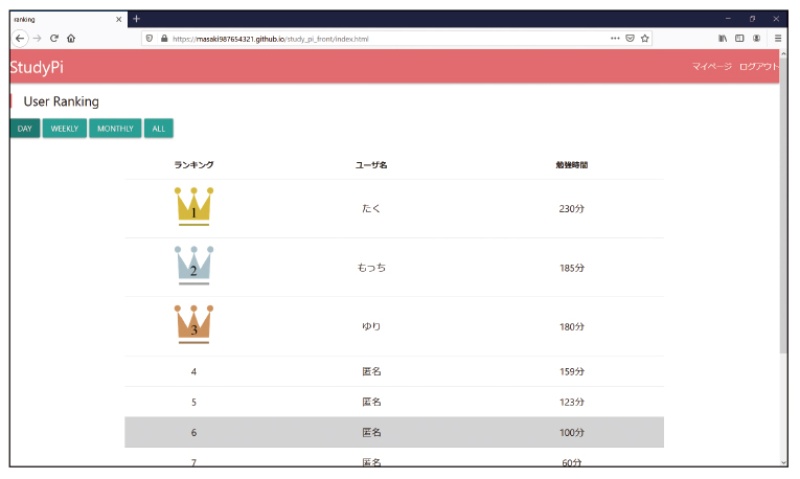The height and width of the screenshot is (479, 800).
Task: Reload the page with the refresh icon
Action: (54, 38)
